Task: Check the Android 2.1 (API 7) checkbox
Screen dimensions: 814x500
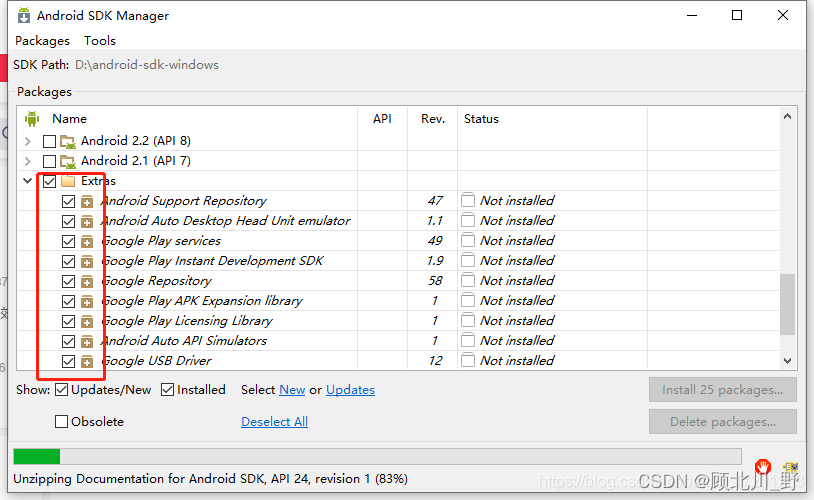Action: [x=49, y=161]
